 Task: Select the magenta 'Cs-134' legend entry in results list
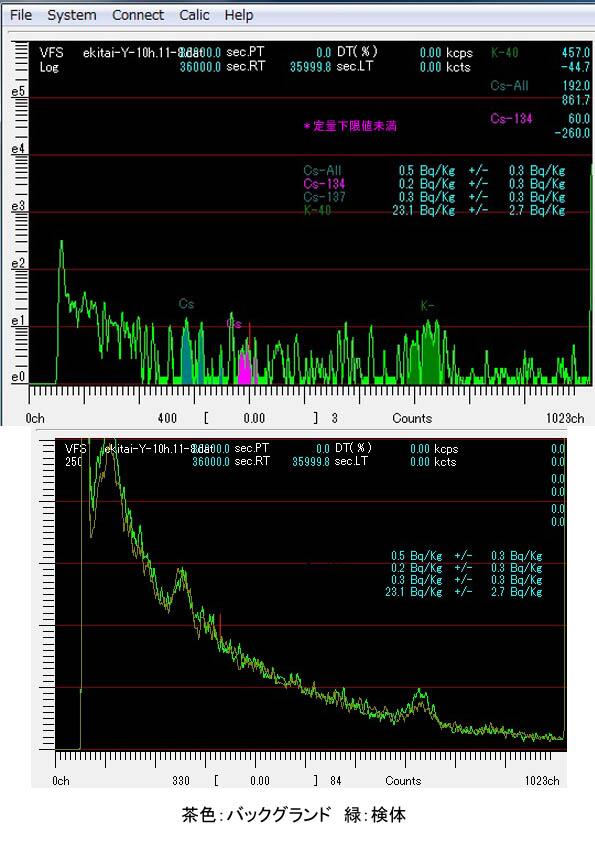324,184
